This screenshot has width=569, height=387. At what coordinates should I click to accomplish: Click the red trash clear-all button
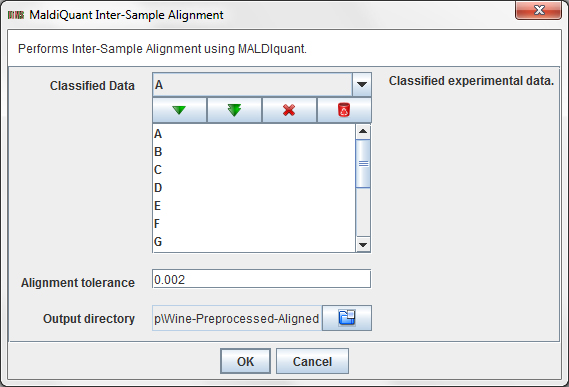click(344, 110)
